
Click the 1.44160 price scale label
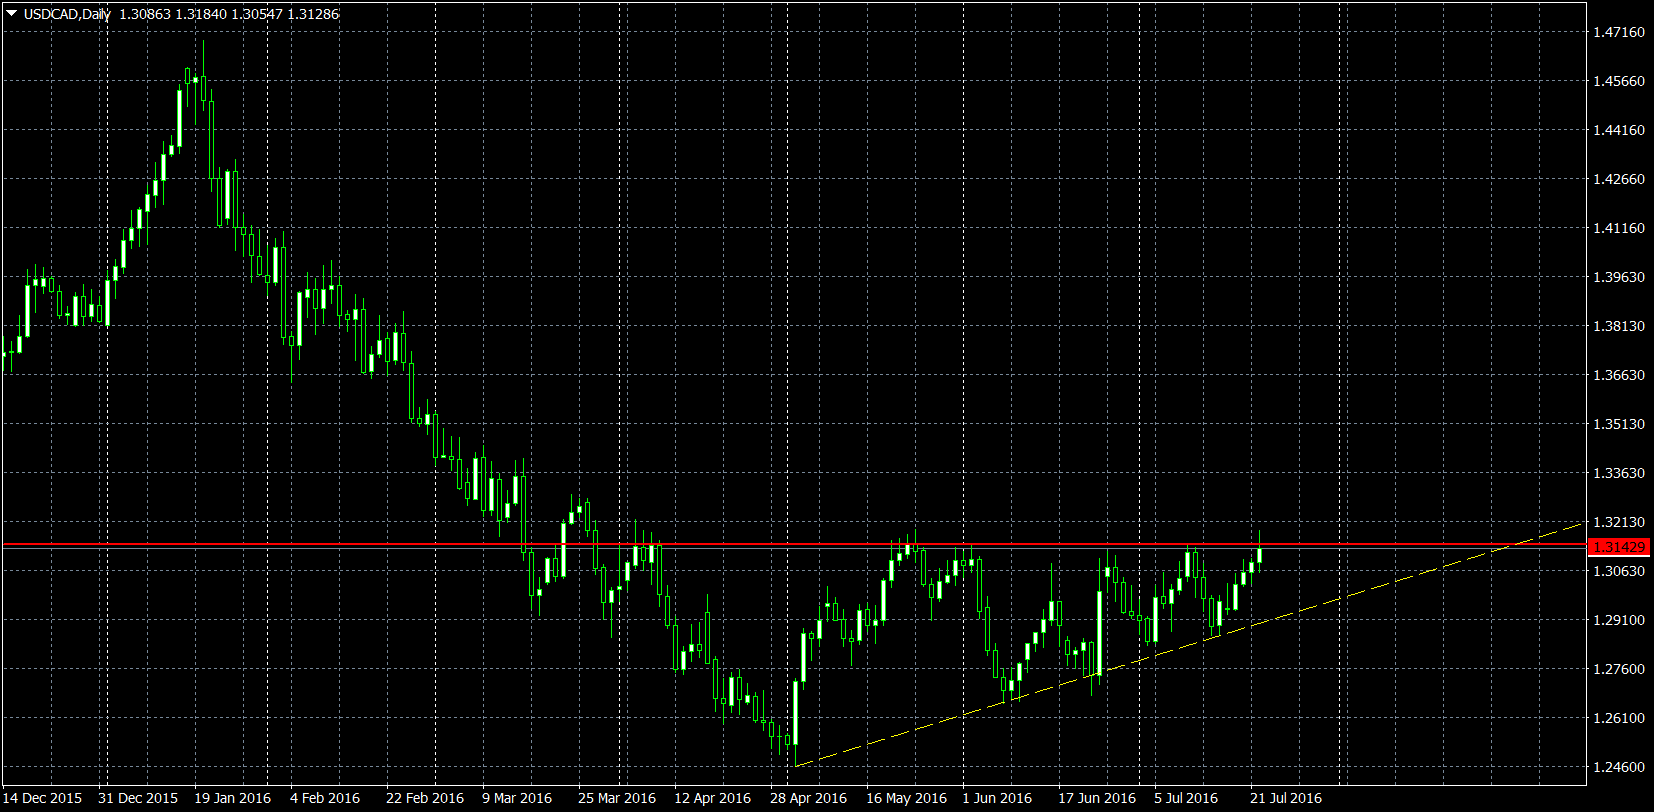pos(1618,130)
